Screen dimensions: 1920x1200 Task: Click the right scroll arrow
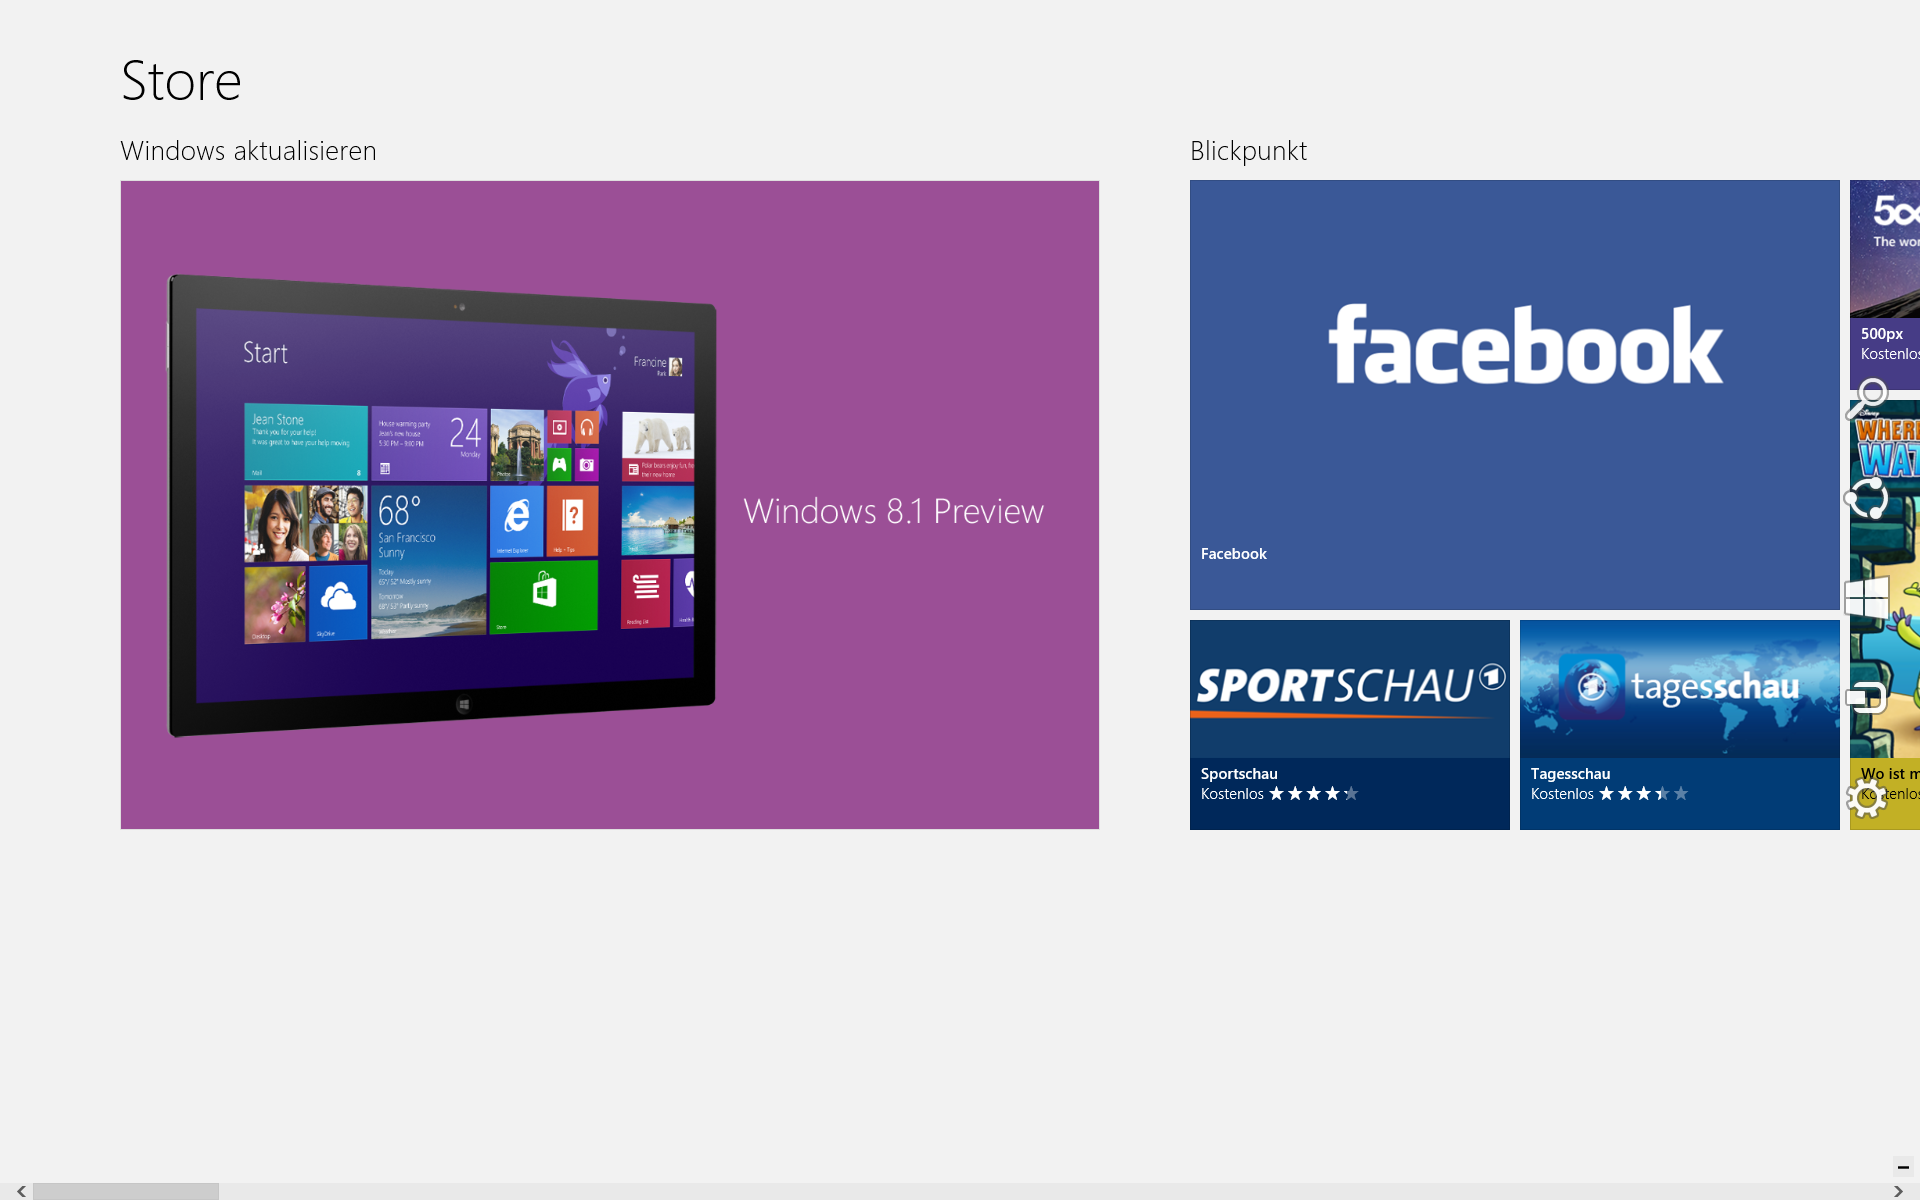[x=1898, y=1191]
